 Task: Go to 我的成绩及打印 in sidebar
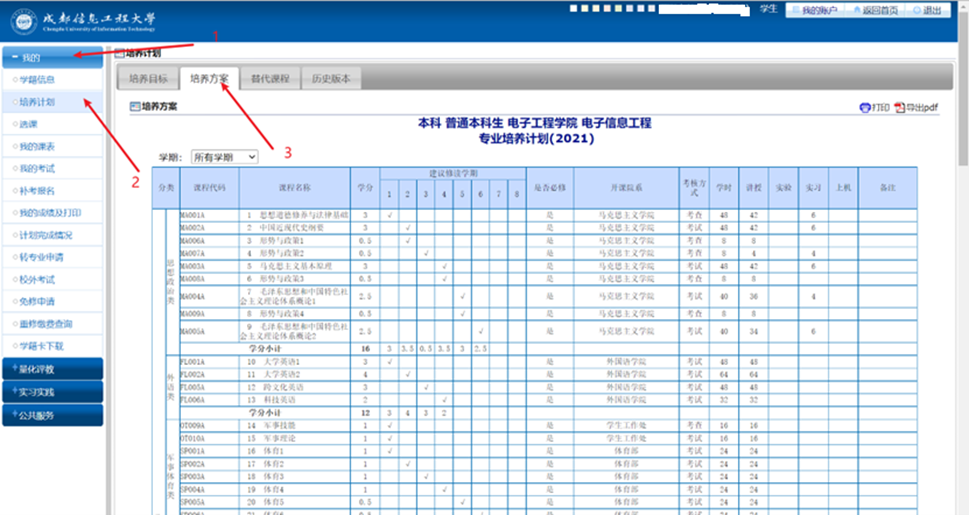pyautogui.click(x=46, y=213)
